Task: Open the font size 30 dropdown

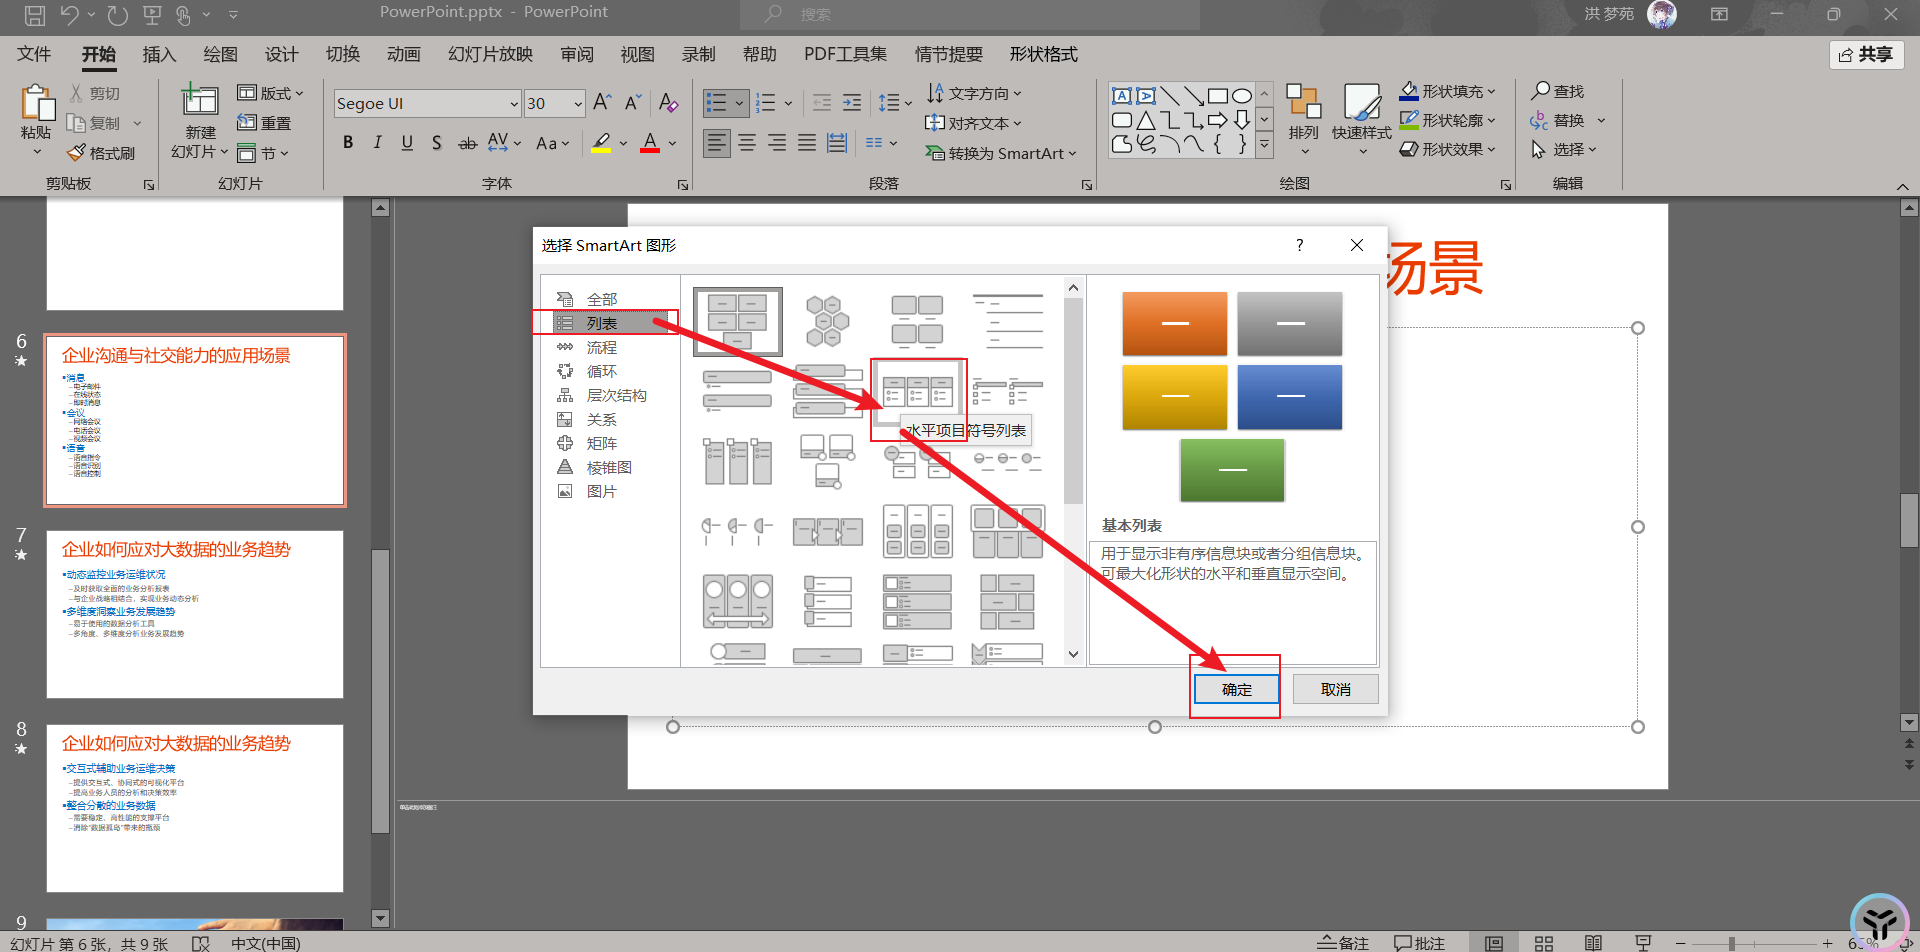Action: pos(578,103)
